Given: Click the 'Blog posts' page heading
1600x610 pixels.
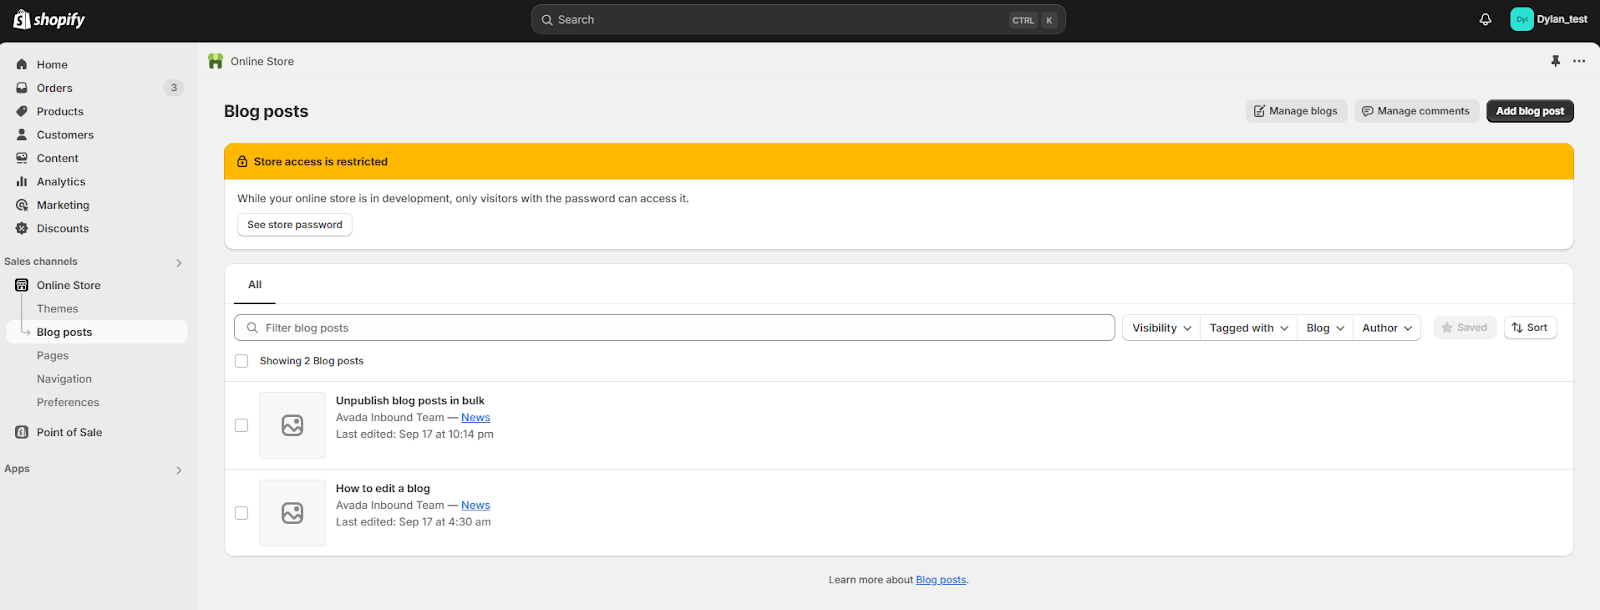Looking at the screenshot, I should [266, 111].
